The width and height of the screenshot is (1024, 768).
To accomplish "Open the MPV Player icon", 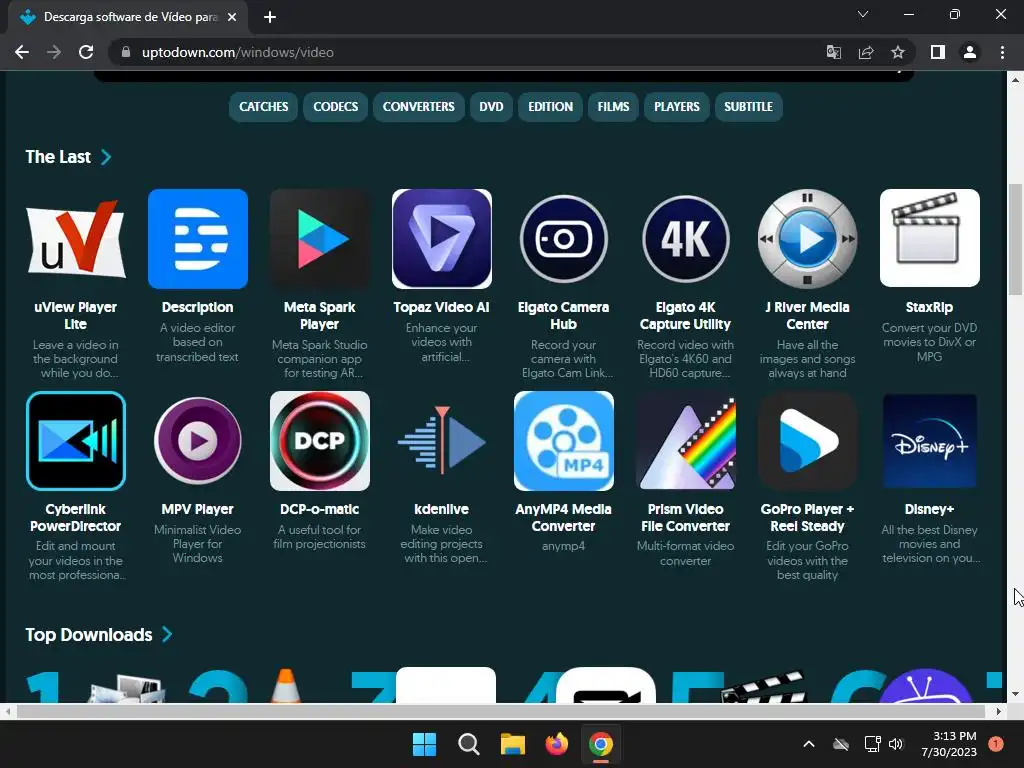I will click(x=198, y=441).
